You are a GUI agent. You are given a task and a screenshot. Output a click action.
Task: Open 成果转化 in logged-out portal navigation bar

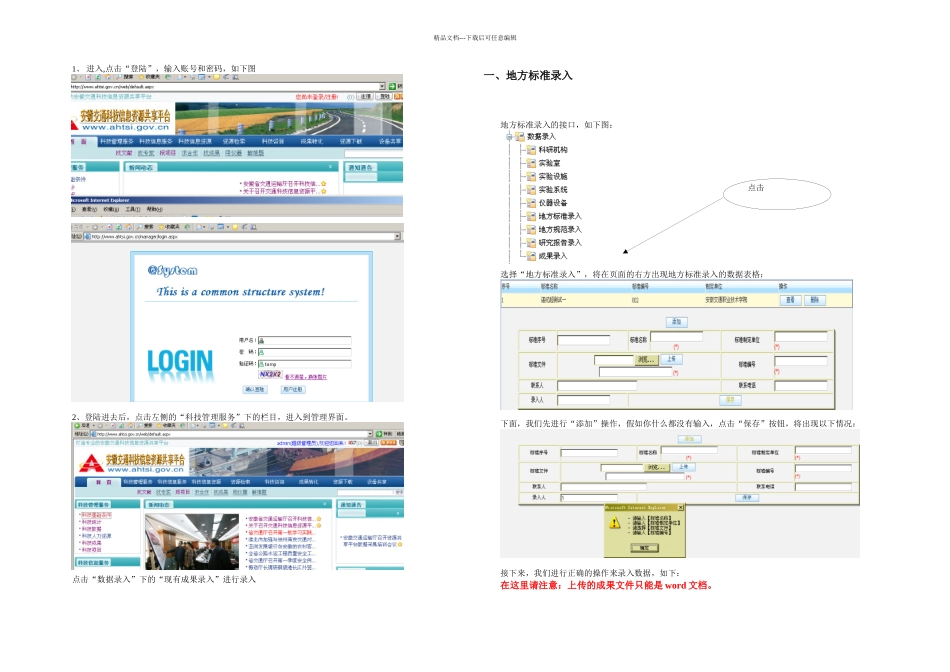click(311, 141)
